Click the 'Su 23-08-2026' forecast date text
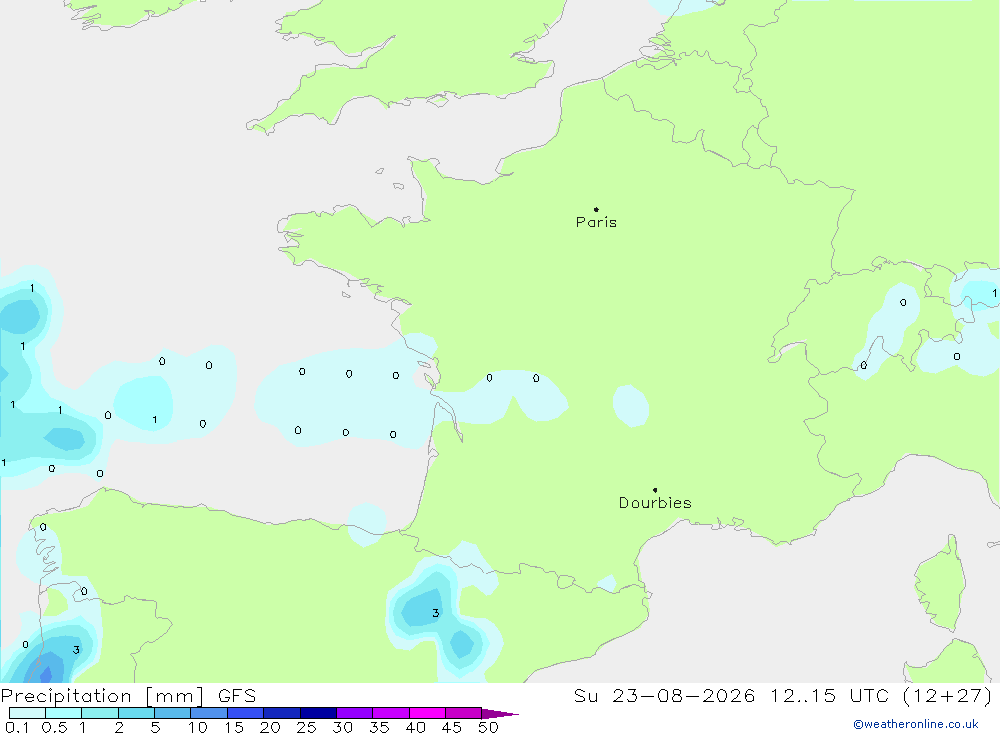Image resolution: width=1000 pixels, height=733 pixels. pos(665,696)
